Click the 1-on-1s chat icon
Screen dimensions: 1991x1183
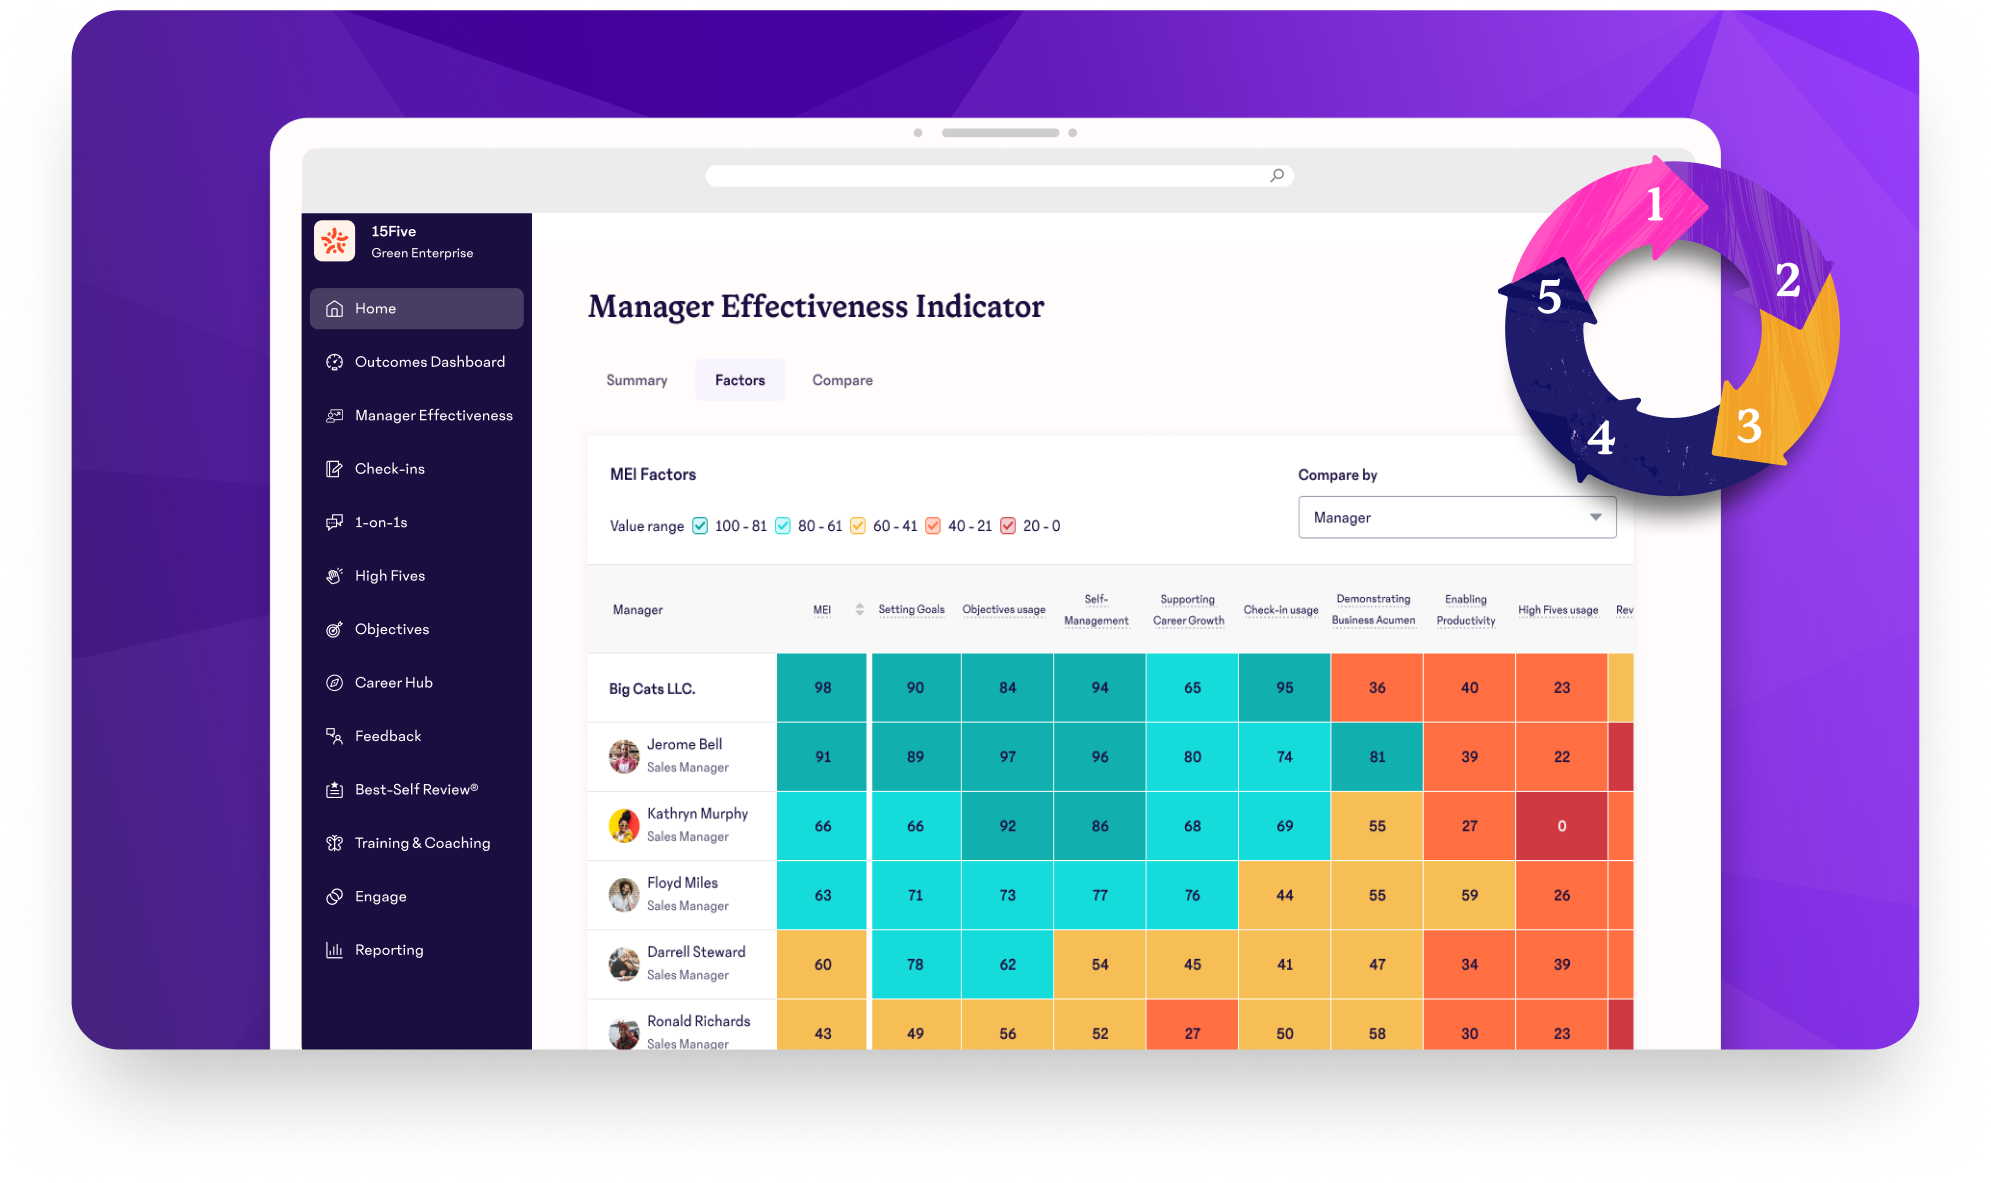click(x=335, y=523)
